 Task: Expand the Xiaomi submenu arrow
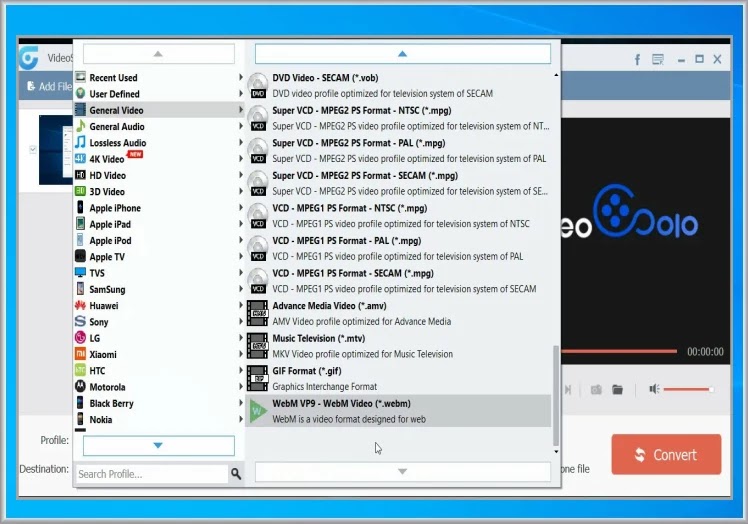240,354
